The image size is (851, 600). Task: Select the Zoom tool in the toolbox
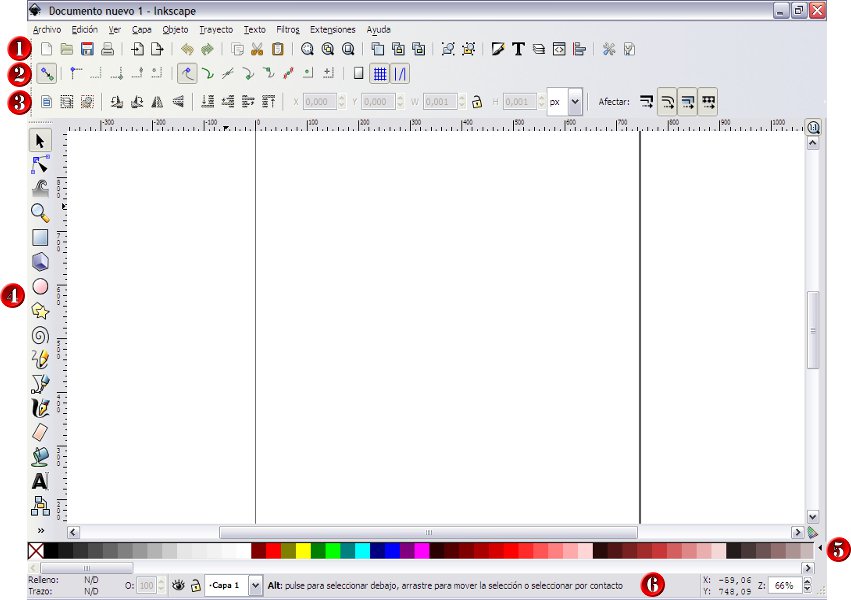coord(40,212)
